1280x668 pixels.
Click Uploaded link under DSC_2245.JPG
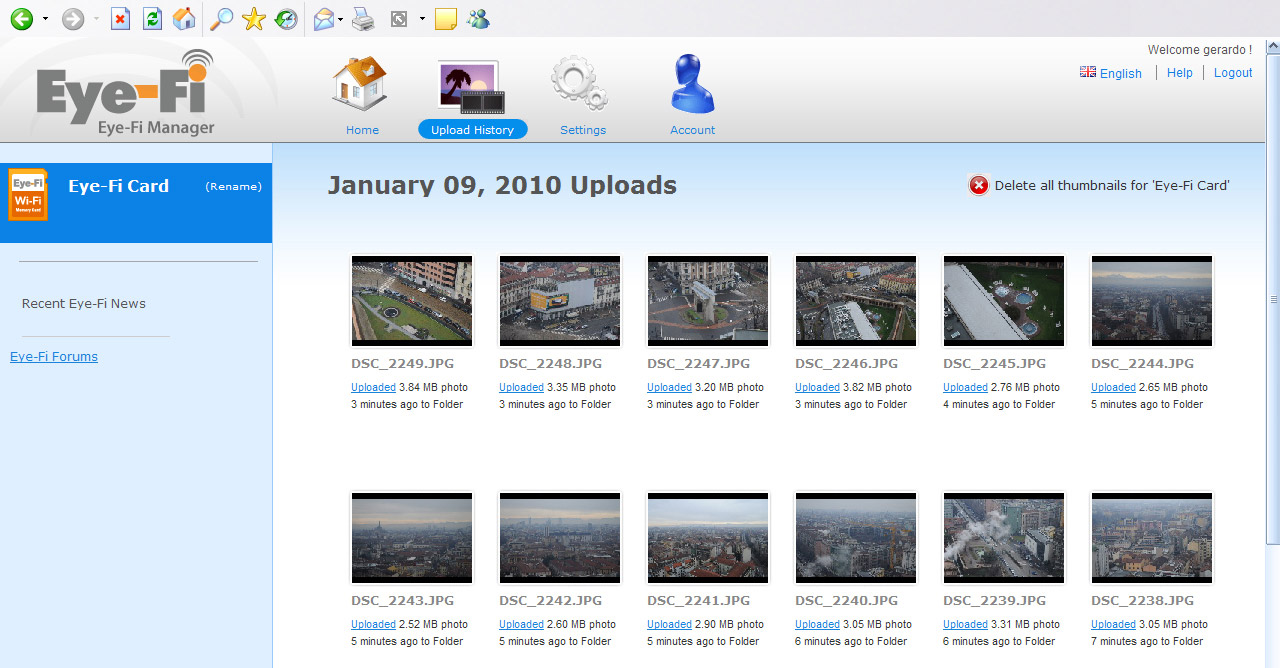[965, 387]
